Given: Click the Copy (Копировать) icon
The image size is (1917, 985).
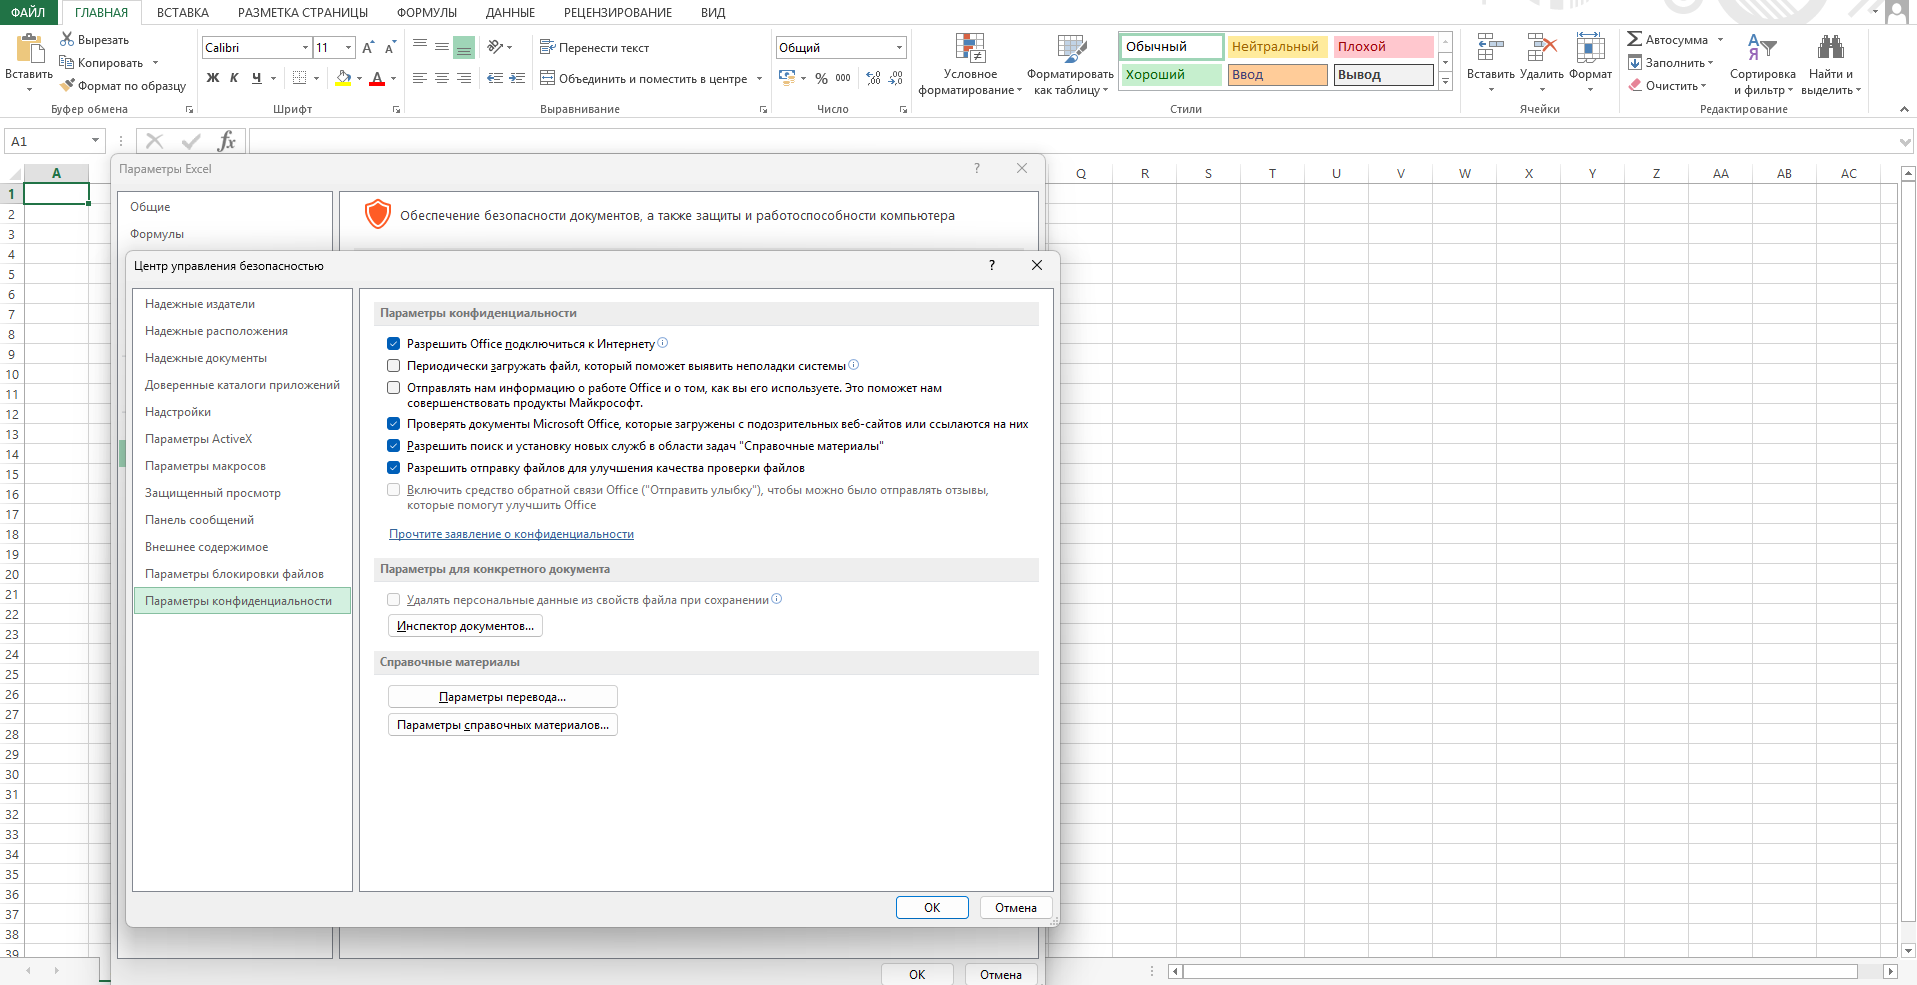Looking at the screenshot, I should click(x=67, y=62).
